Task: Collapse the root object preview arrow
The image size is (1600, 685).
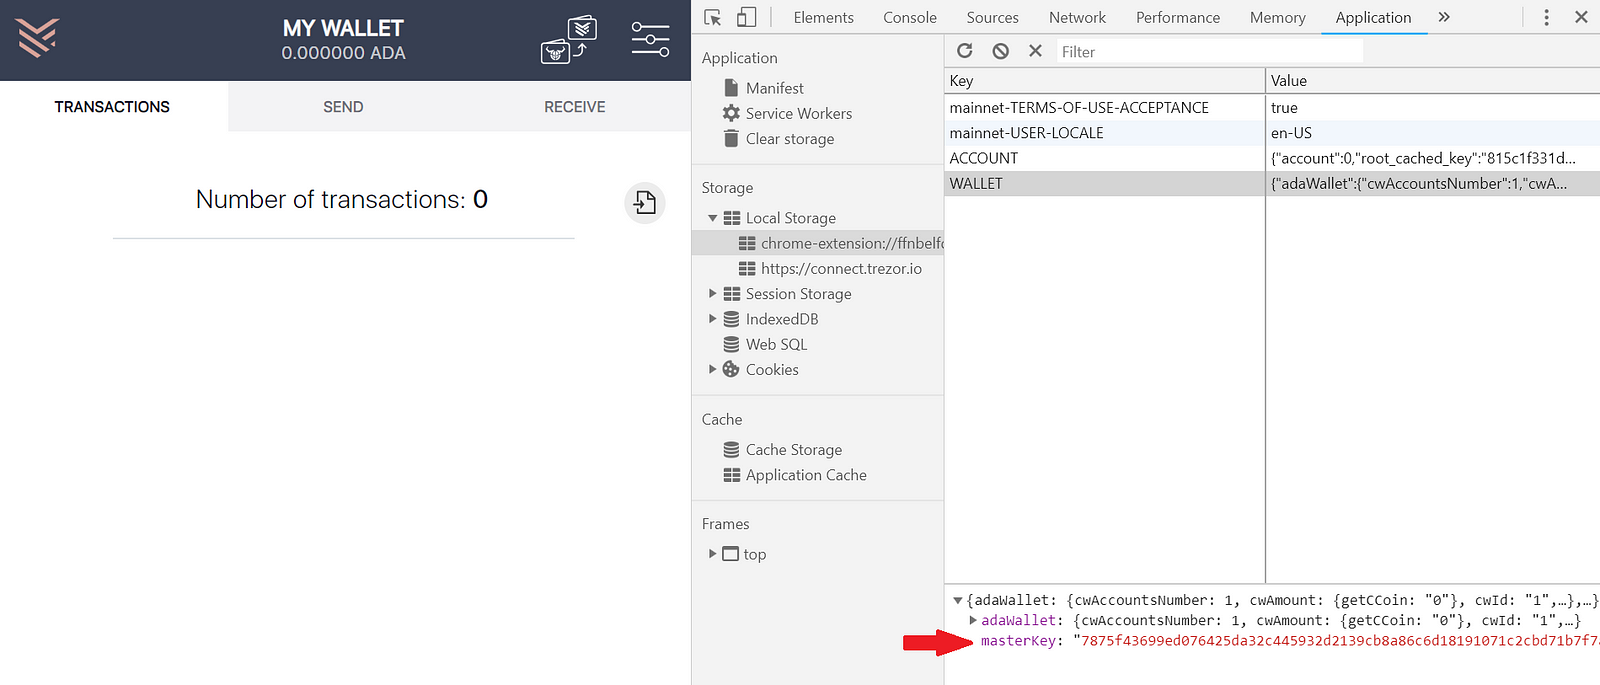Action: coord(957,601)
